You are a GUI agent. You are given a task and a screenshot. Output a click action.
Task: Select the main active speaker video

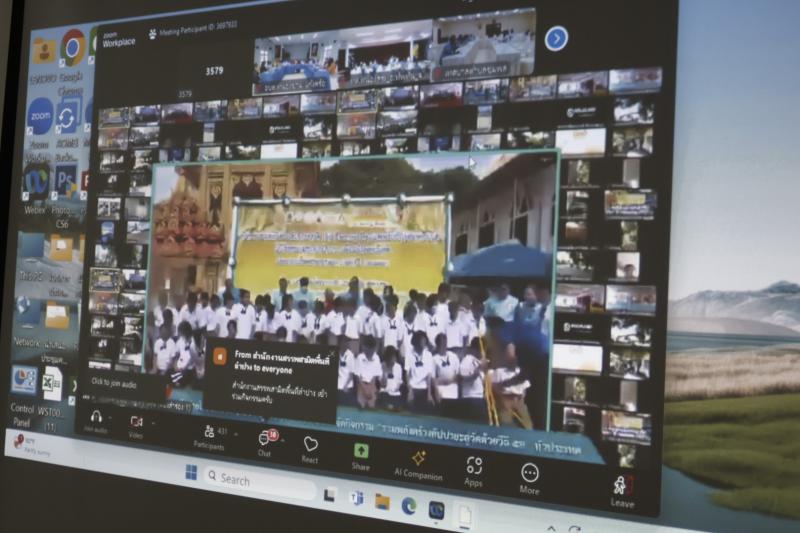click(x=352, y=291)
